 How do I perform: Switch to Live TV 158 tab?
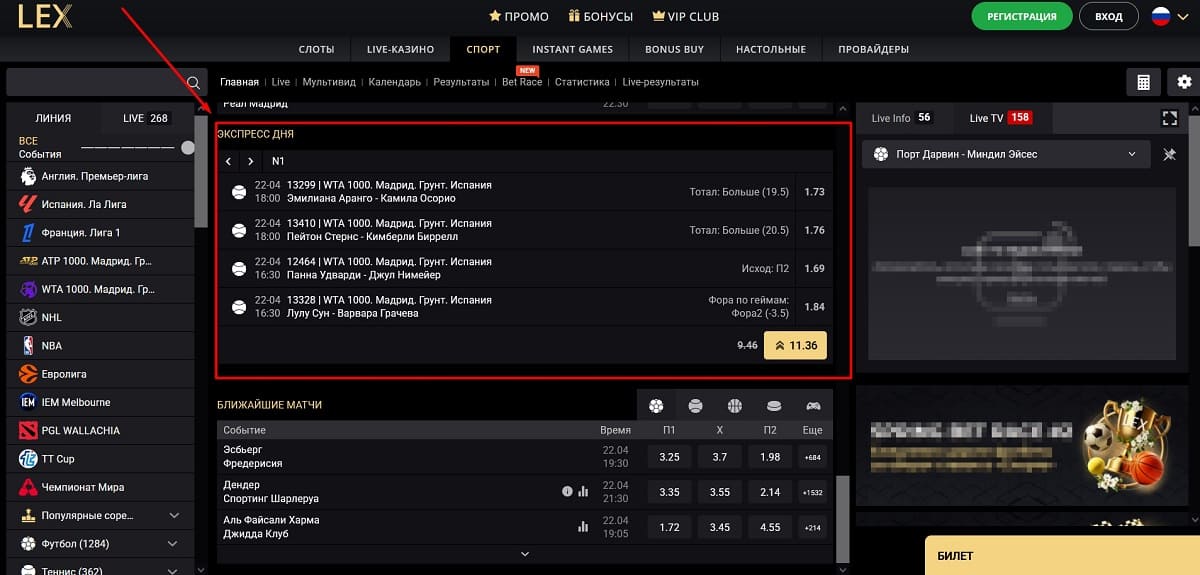tap(1000, 118)
